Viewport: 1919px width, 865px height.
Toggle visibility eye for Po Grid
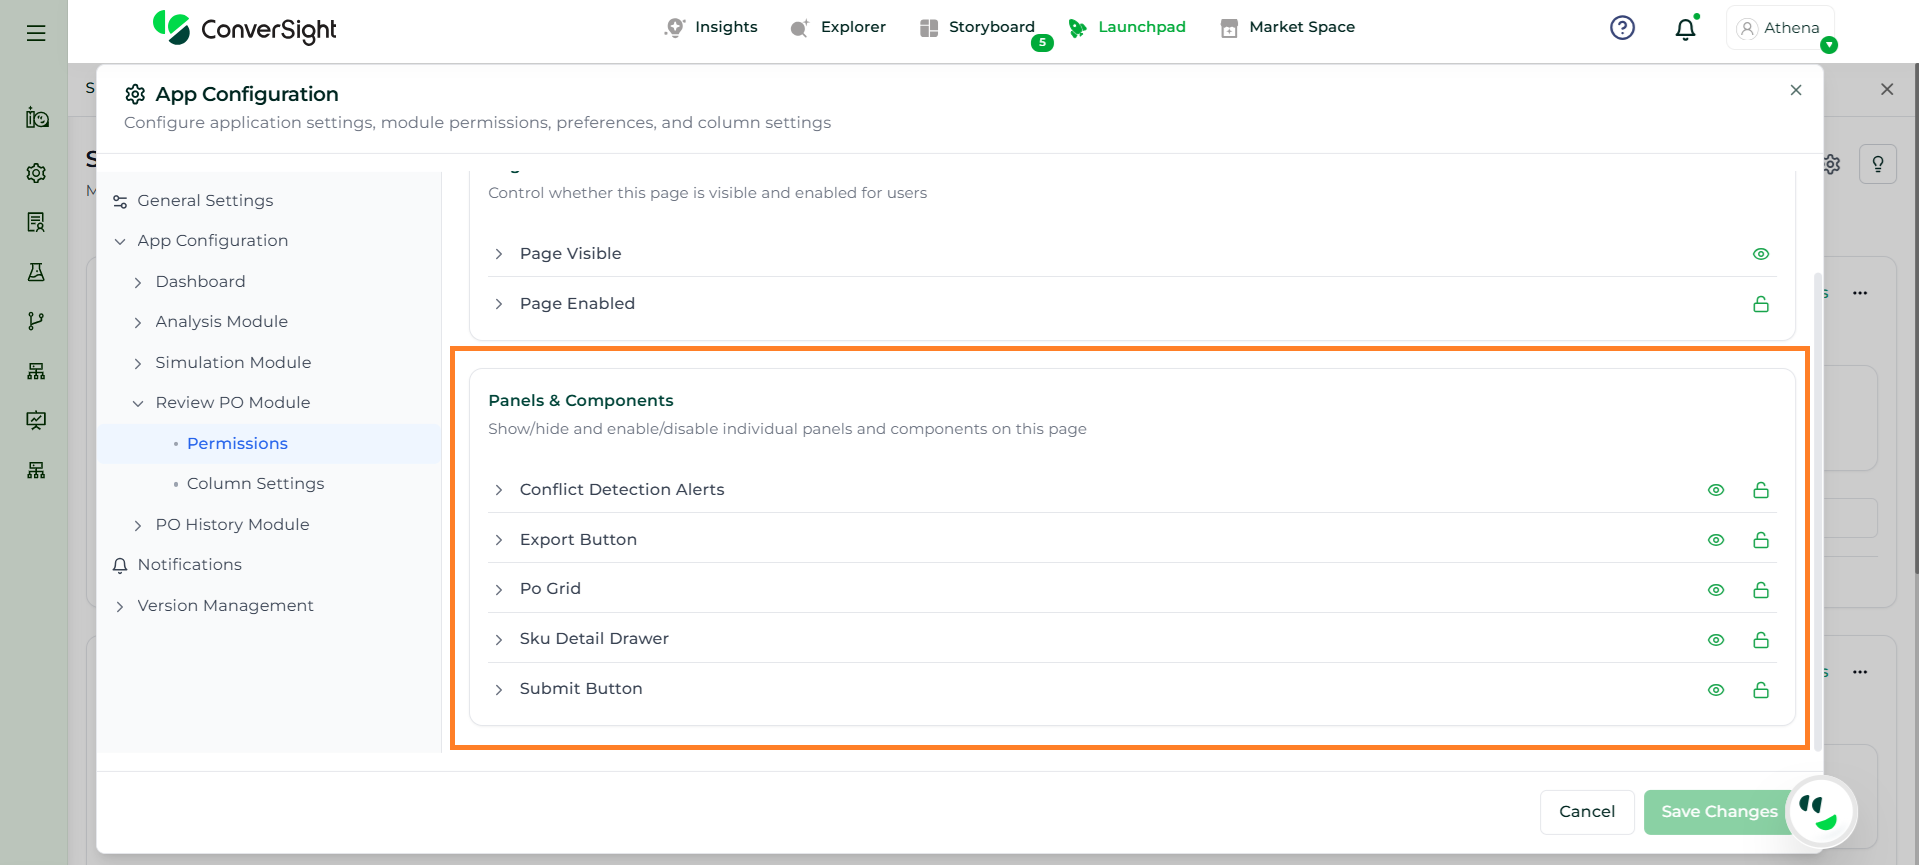pyautogui.click(x=1715, y=590)
